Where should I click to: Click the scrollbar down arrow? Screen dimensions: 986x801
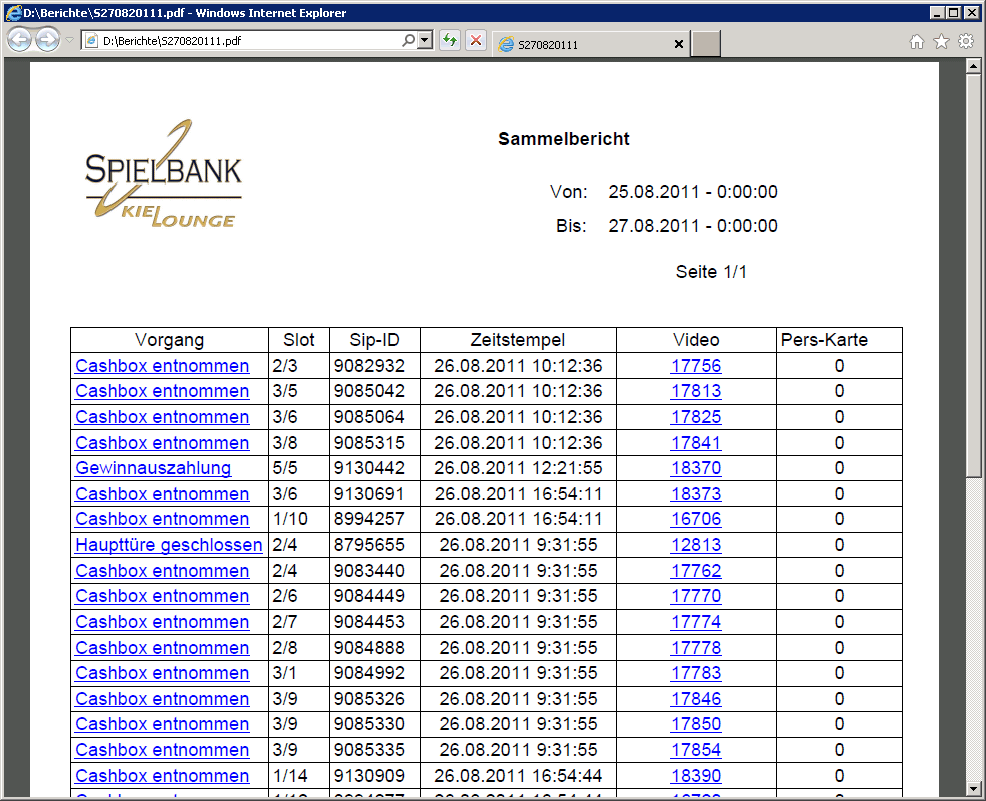point(972,789)
